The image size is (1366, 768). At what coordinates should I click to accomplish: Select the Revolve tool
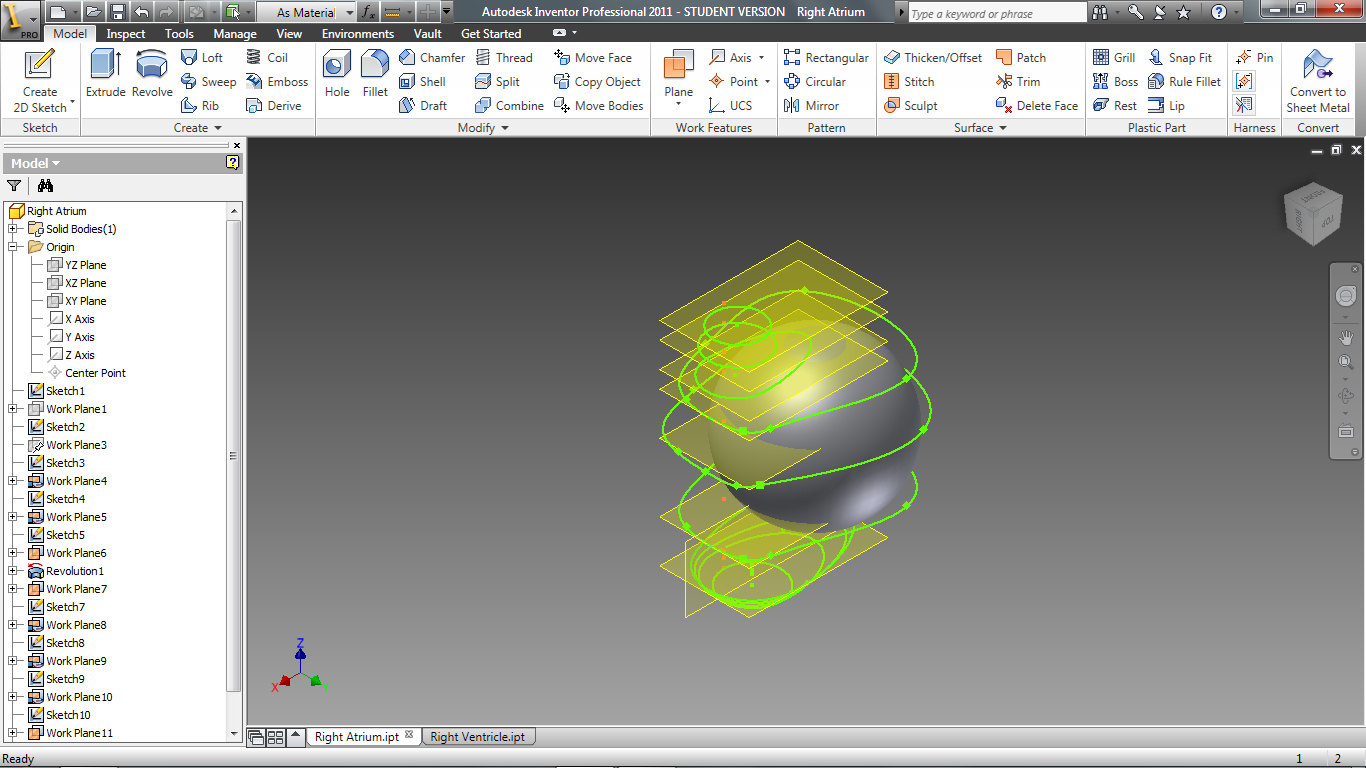(x=152, y=75)
